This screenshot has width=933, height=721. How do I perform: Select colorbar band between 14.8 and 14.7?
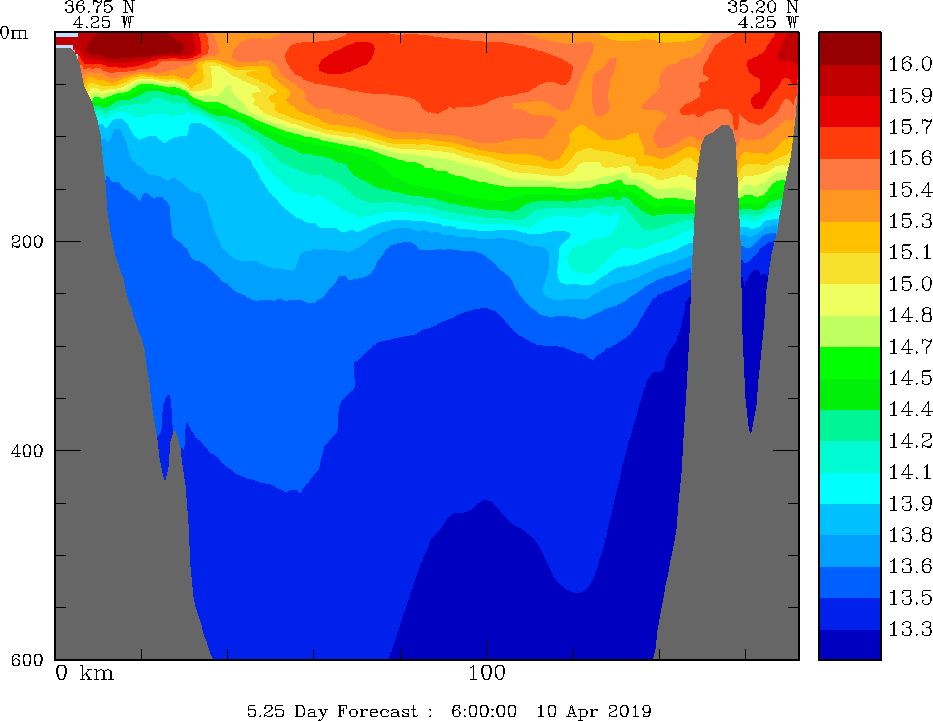pyautogui.click(x=849, y=331)
